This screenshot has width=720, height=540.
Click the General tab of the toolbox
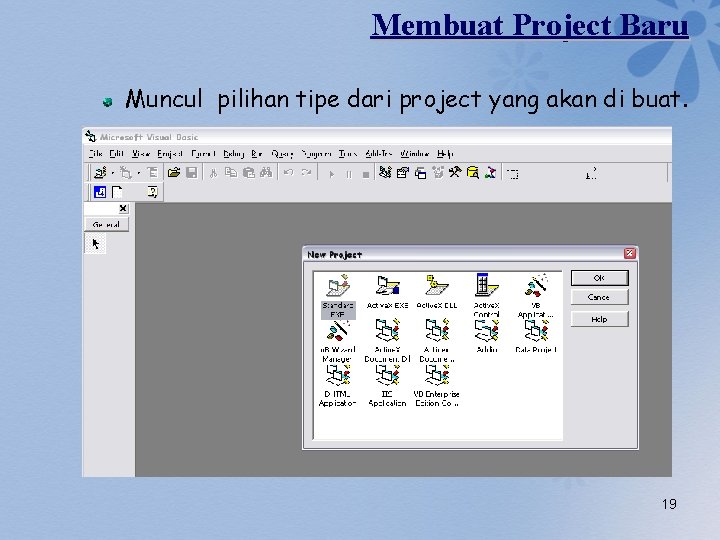pyautogui.click(x=107, y=225)
